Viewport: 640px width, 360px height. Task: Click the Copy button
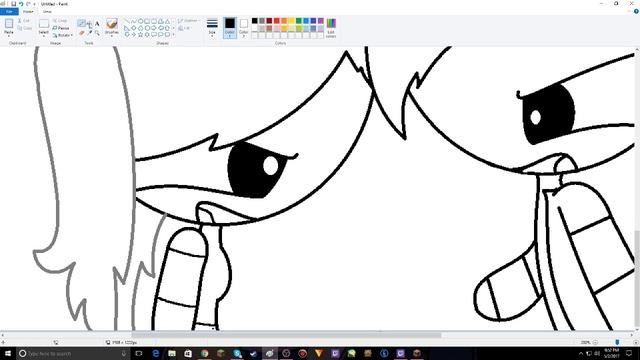click(x=24, y=28)
